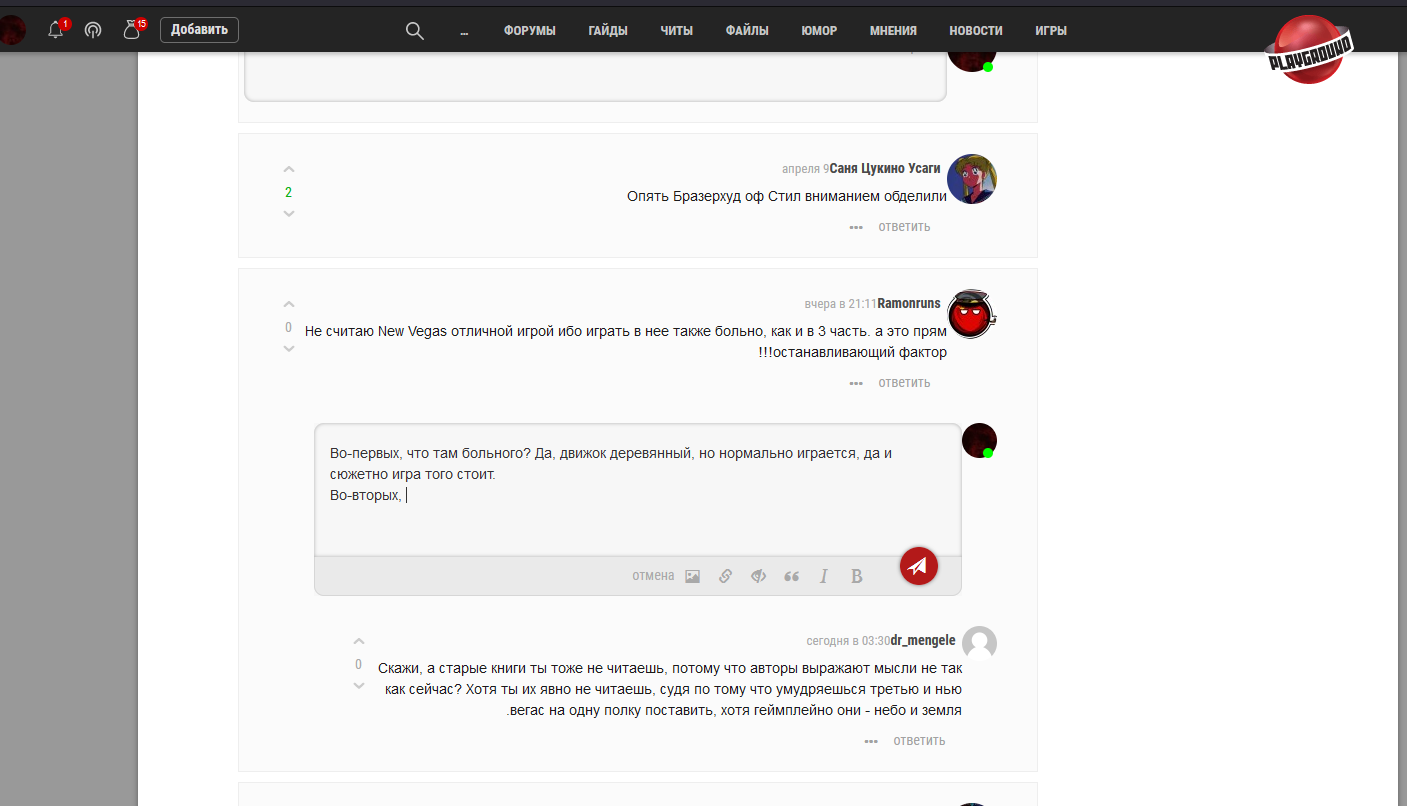Open more options for Саня Цукино Усаги's comment
The width and height of the screenshot is (1407, 806).
tap(856, 227)
